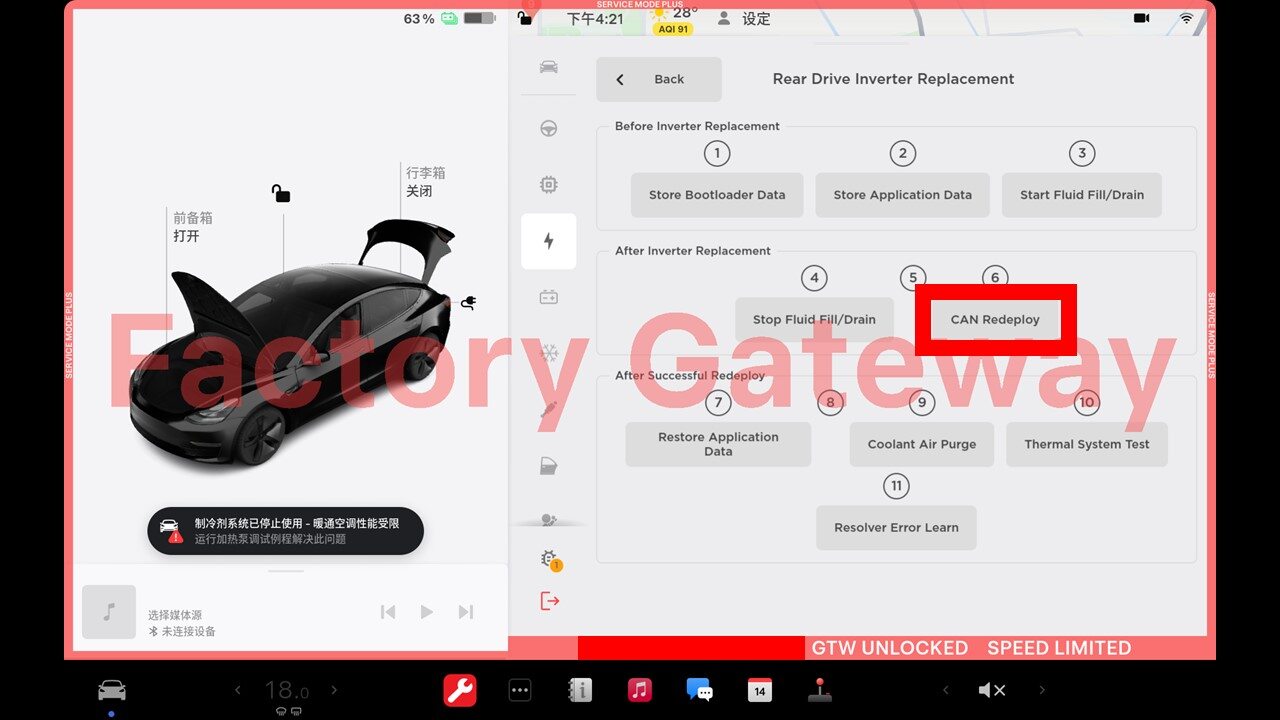Increase cabin temperature with right arrow
This screenshot has width=1280, height=720.
(334, 690)
